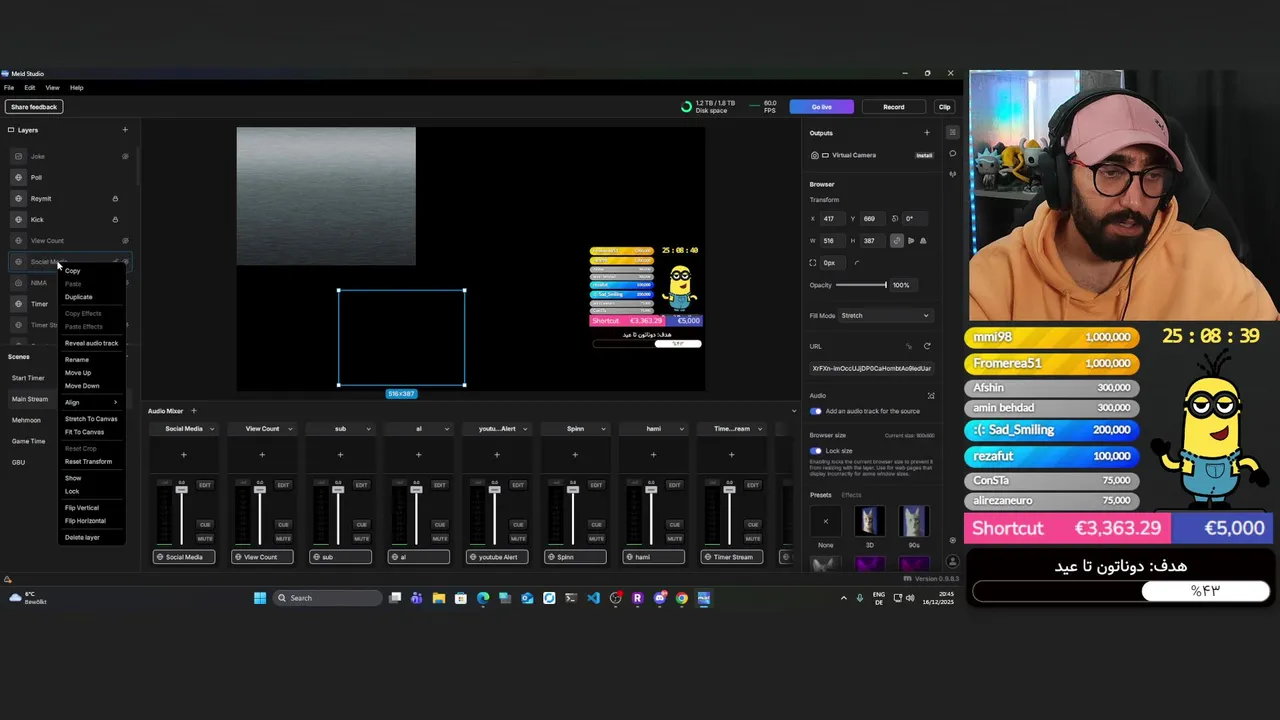Select Delete layer from context menu
The height and width of the screenshot is (720, 1280).
[x=82, y=538]
